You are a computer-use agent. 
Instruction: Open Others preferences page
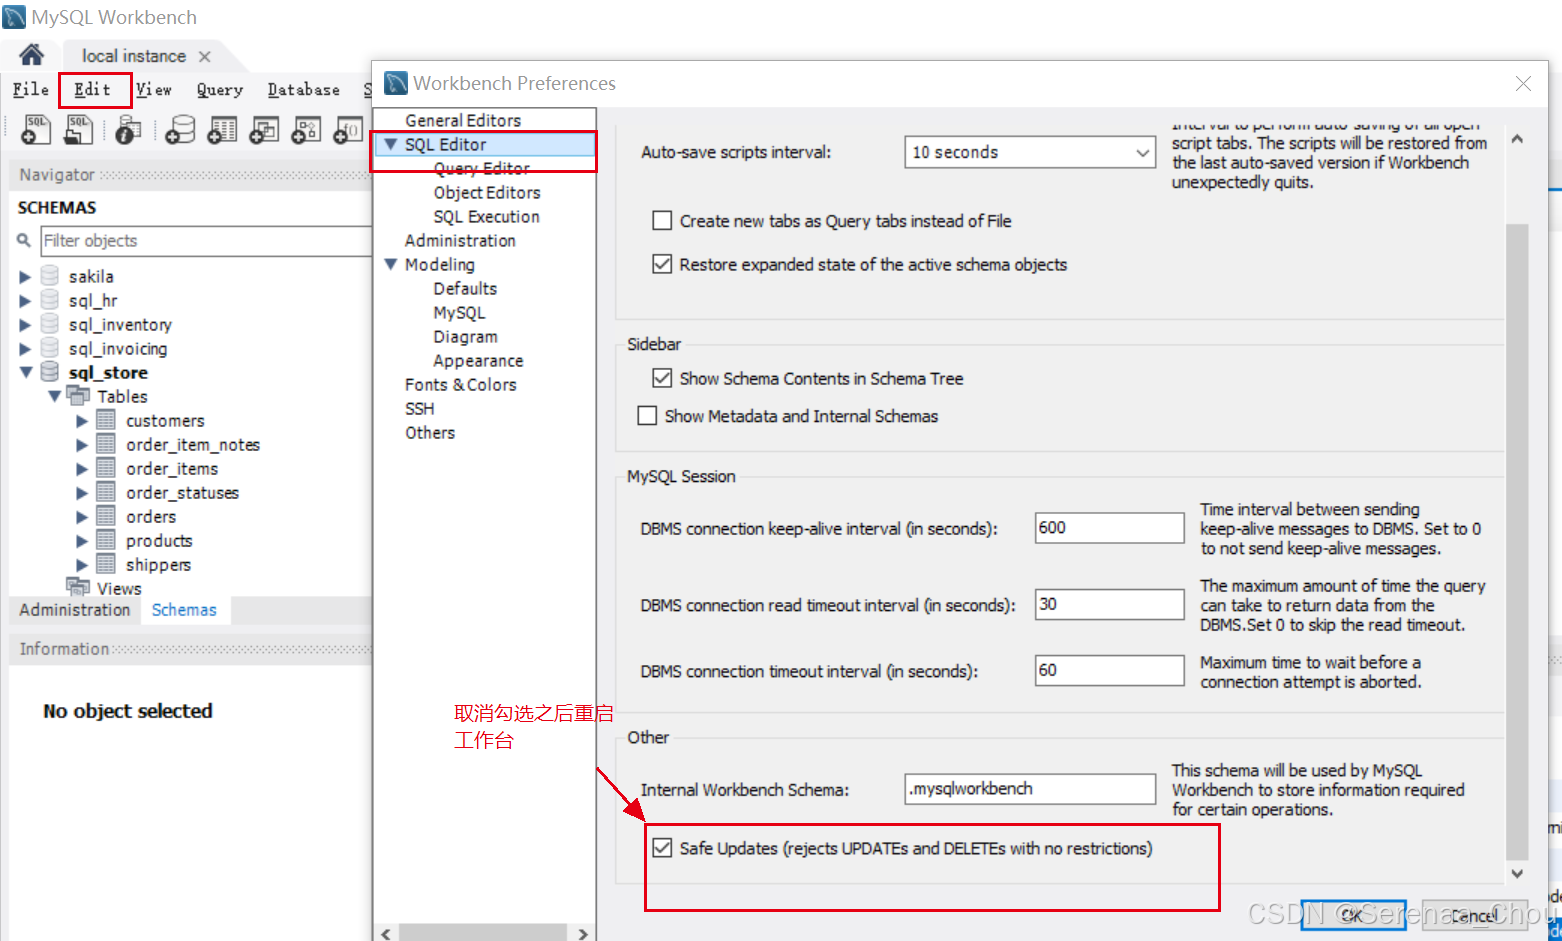click(430, 432)
